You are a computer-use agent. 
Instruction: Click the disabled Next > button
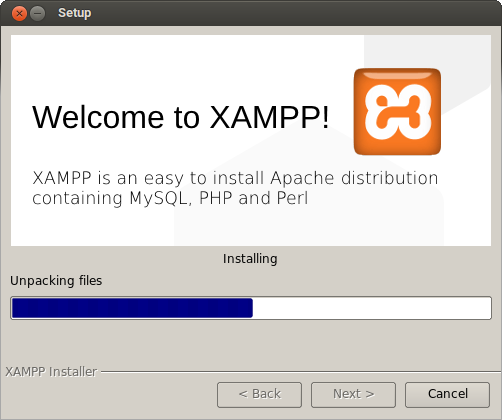click(353, 395)
